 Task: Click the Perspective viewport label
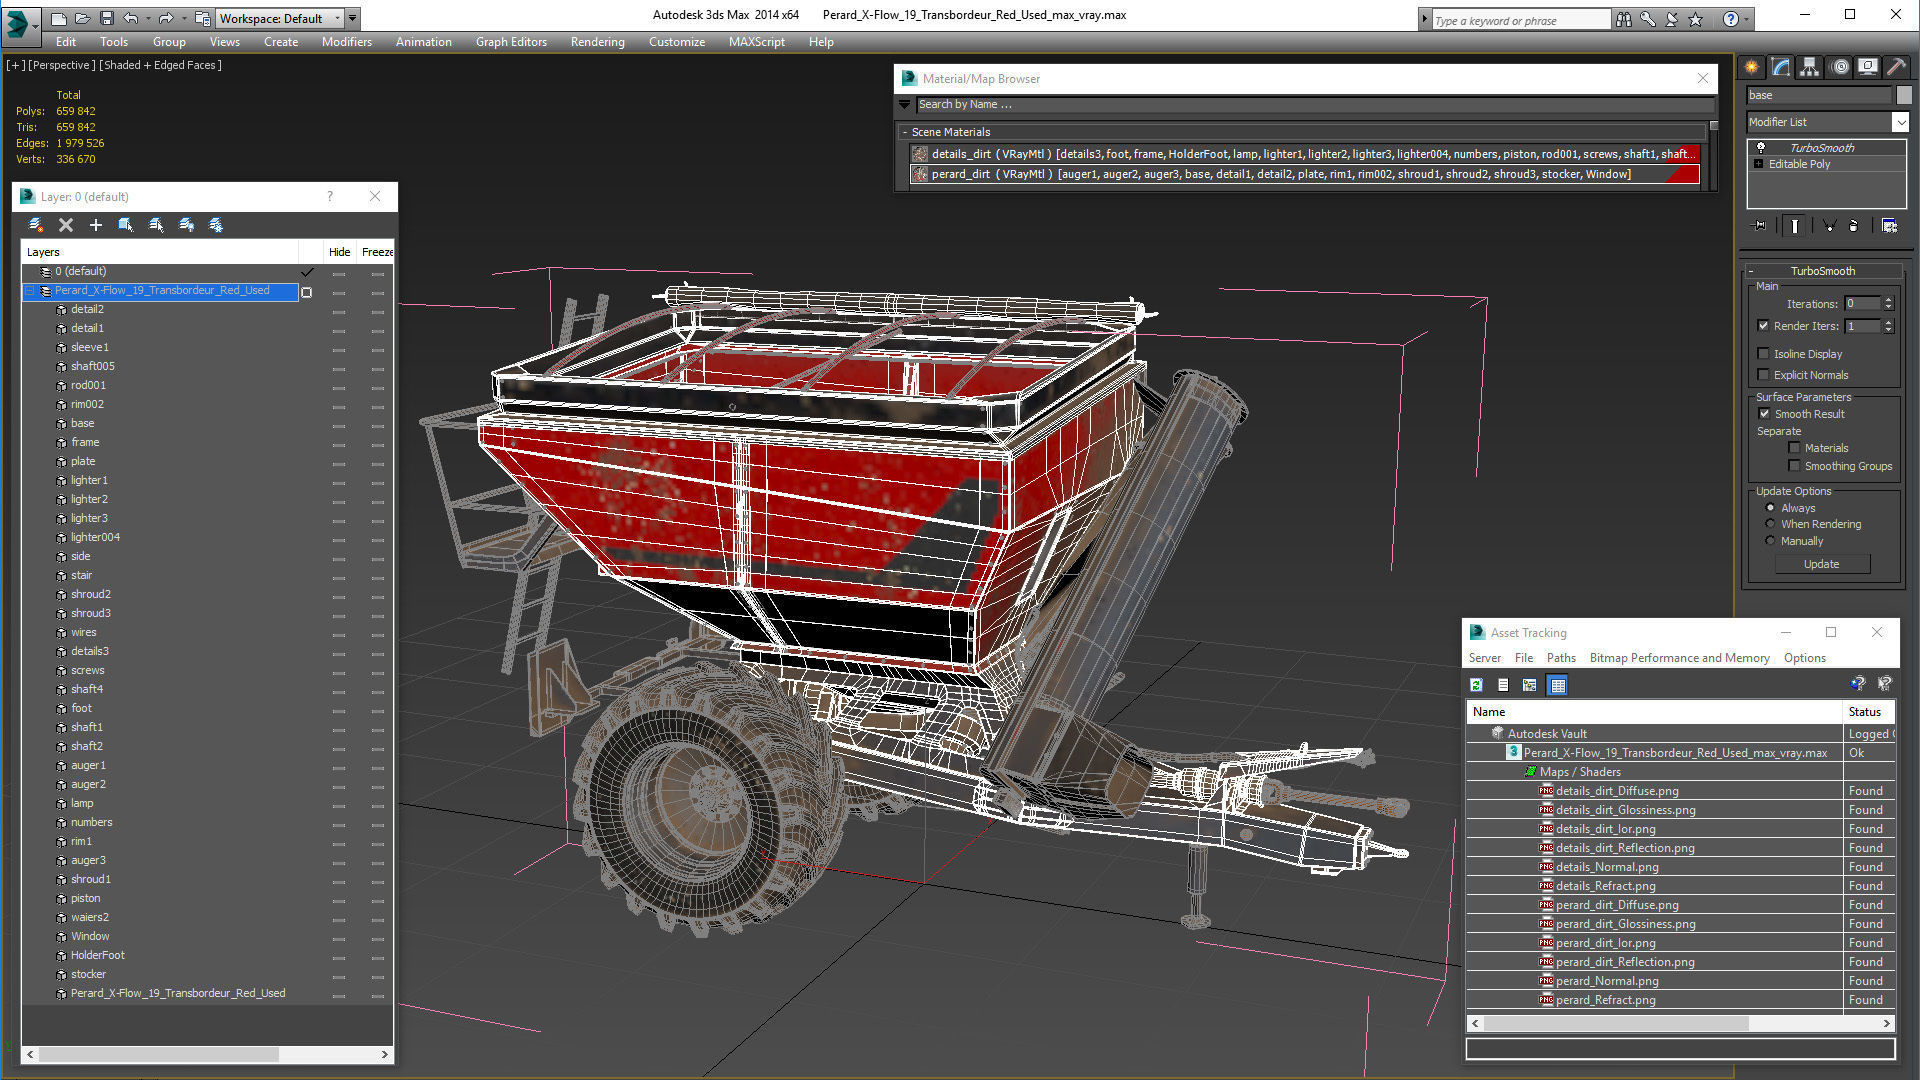62,65
